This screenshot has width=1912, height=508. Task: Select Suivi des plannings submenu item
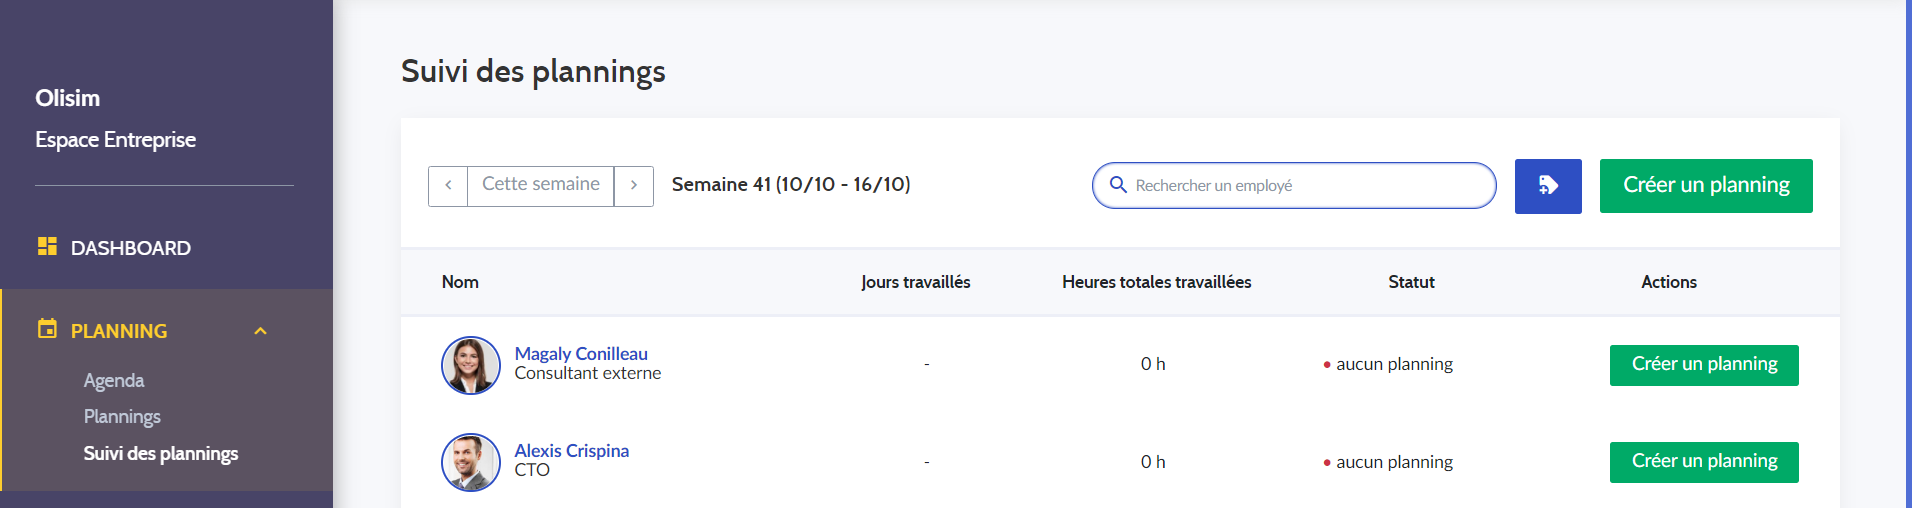tap(161, 453)
